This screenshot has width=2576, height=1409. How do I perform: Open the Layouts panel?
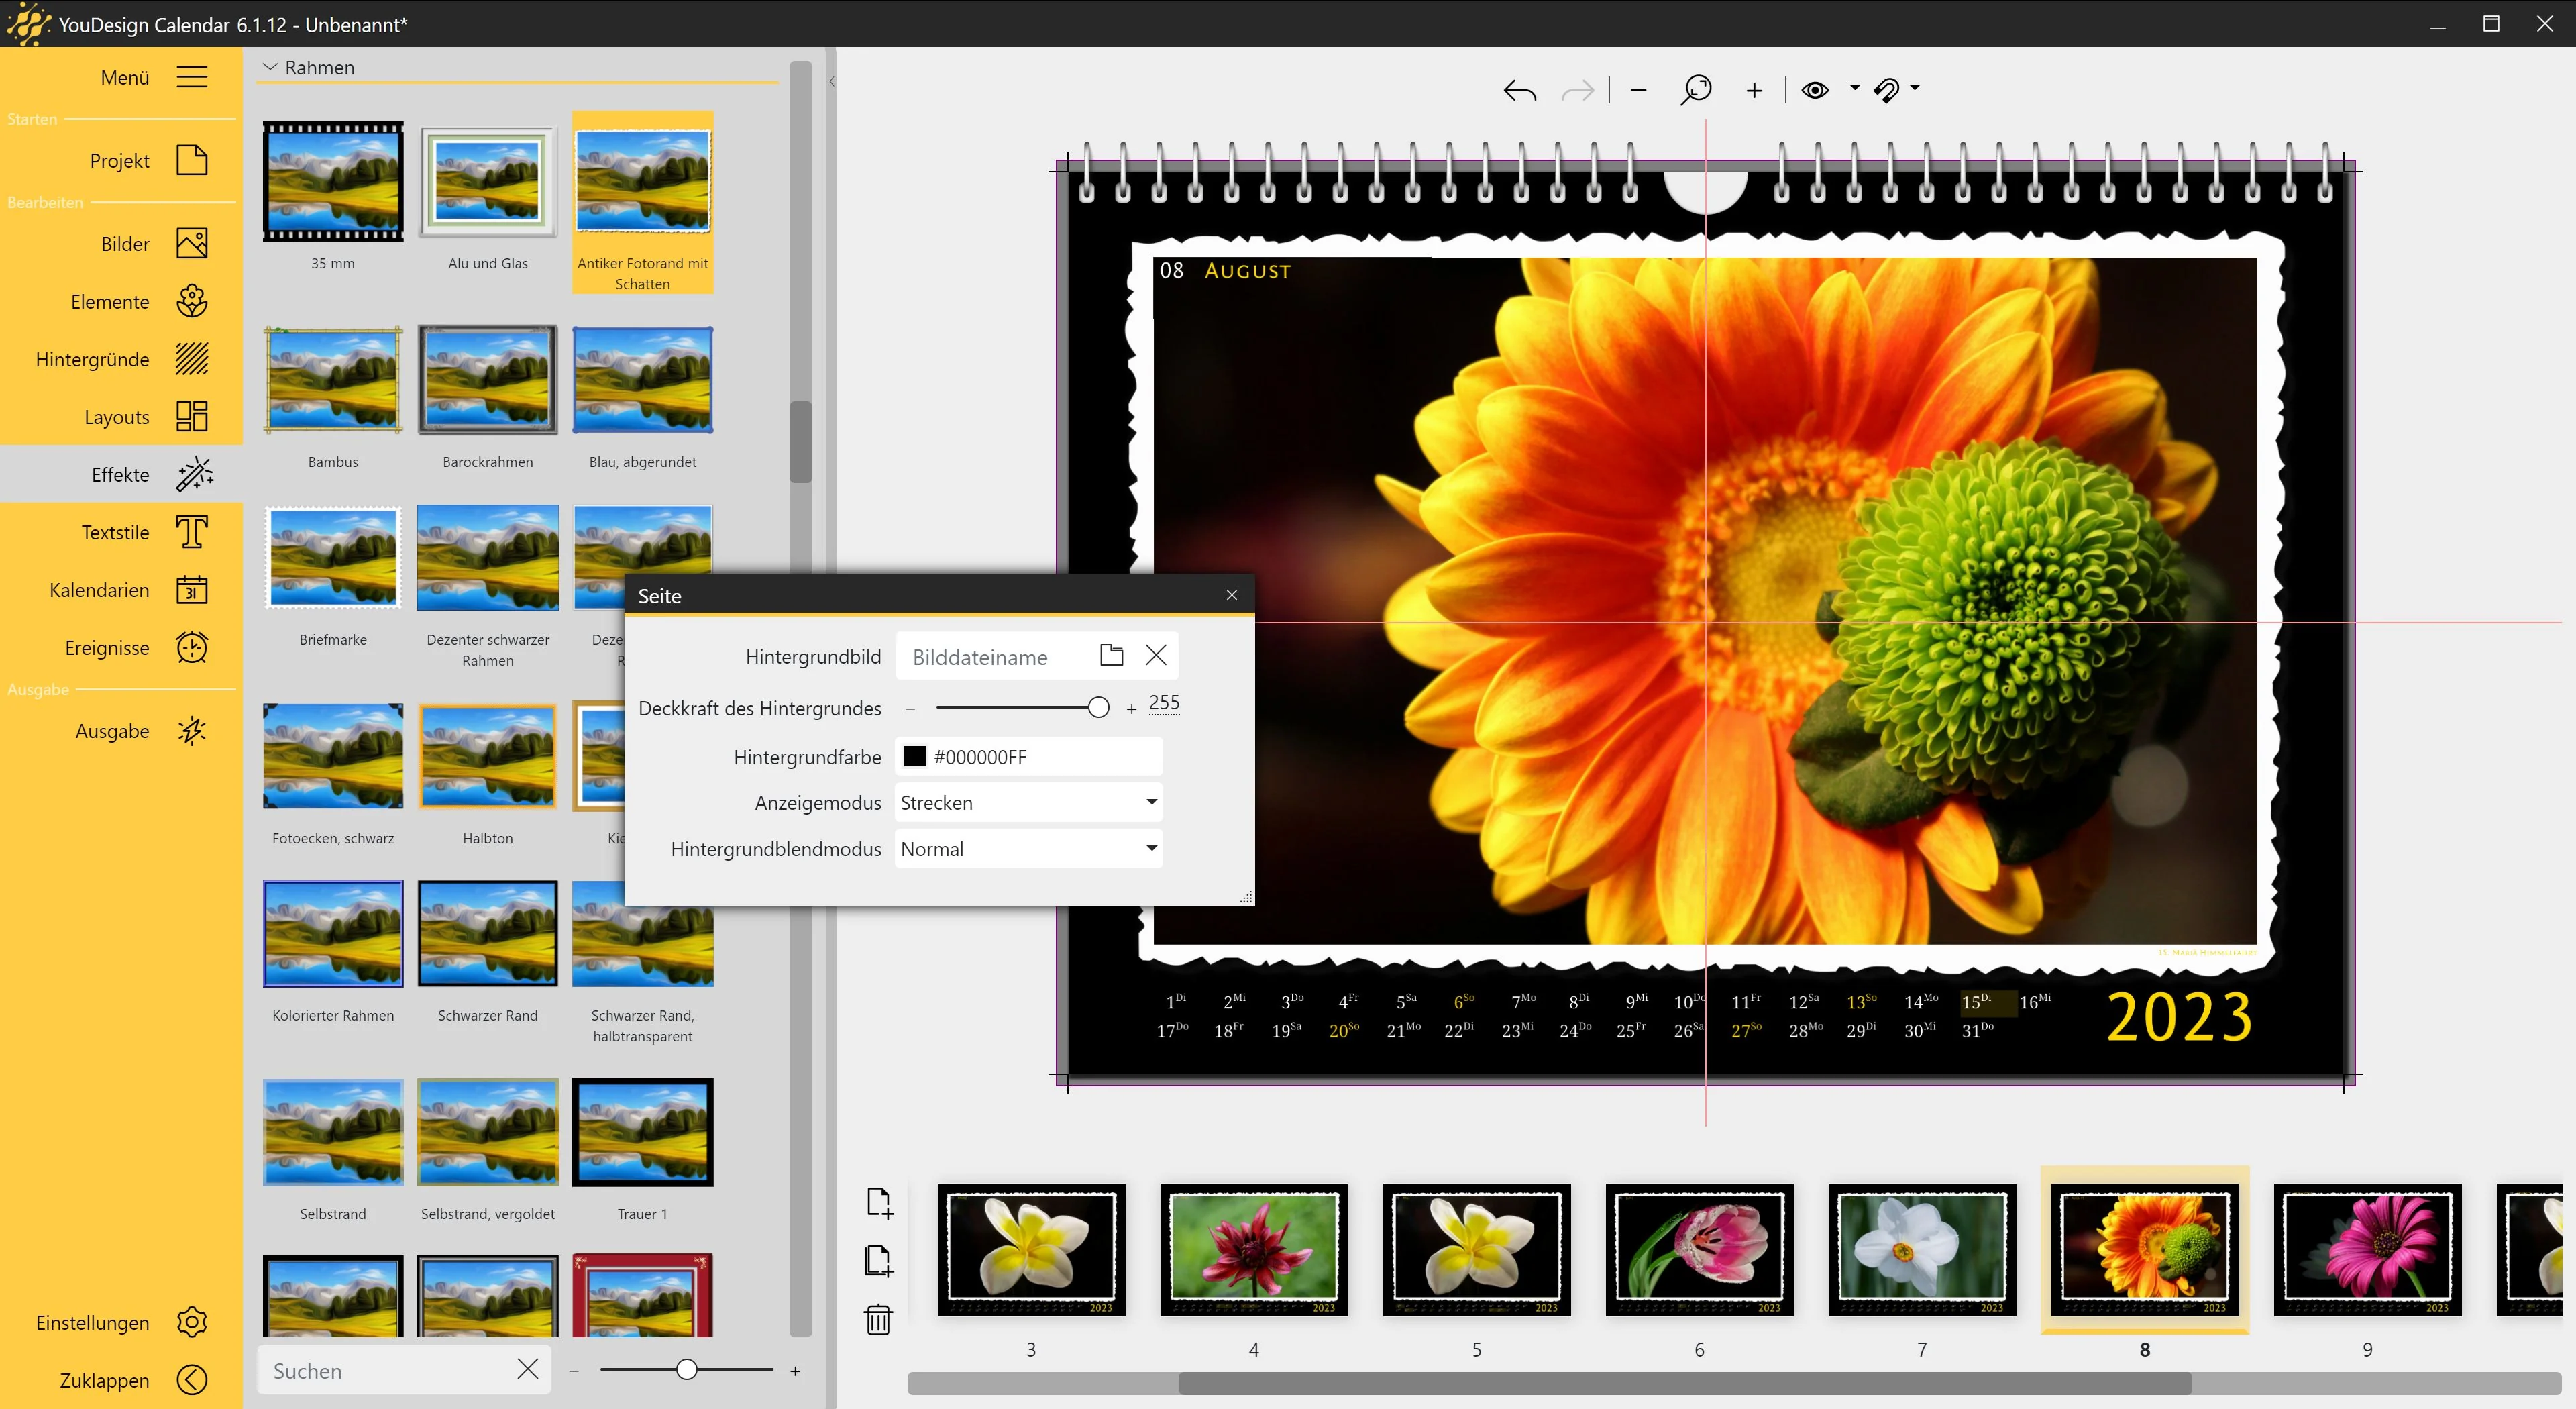point(121,416)
